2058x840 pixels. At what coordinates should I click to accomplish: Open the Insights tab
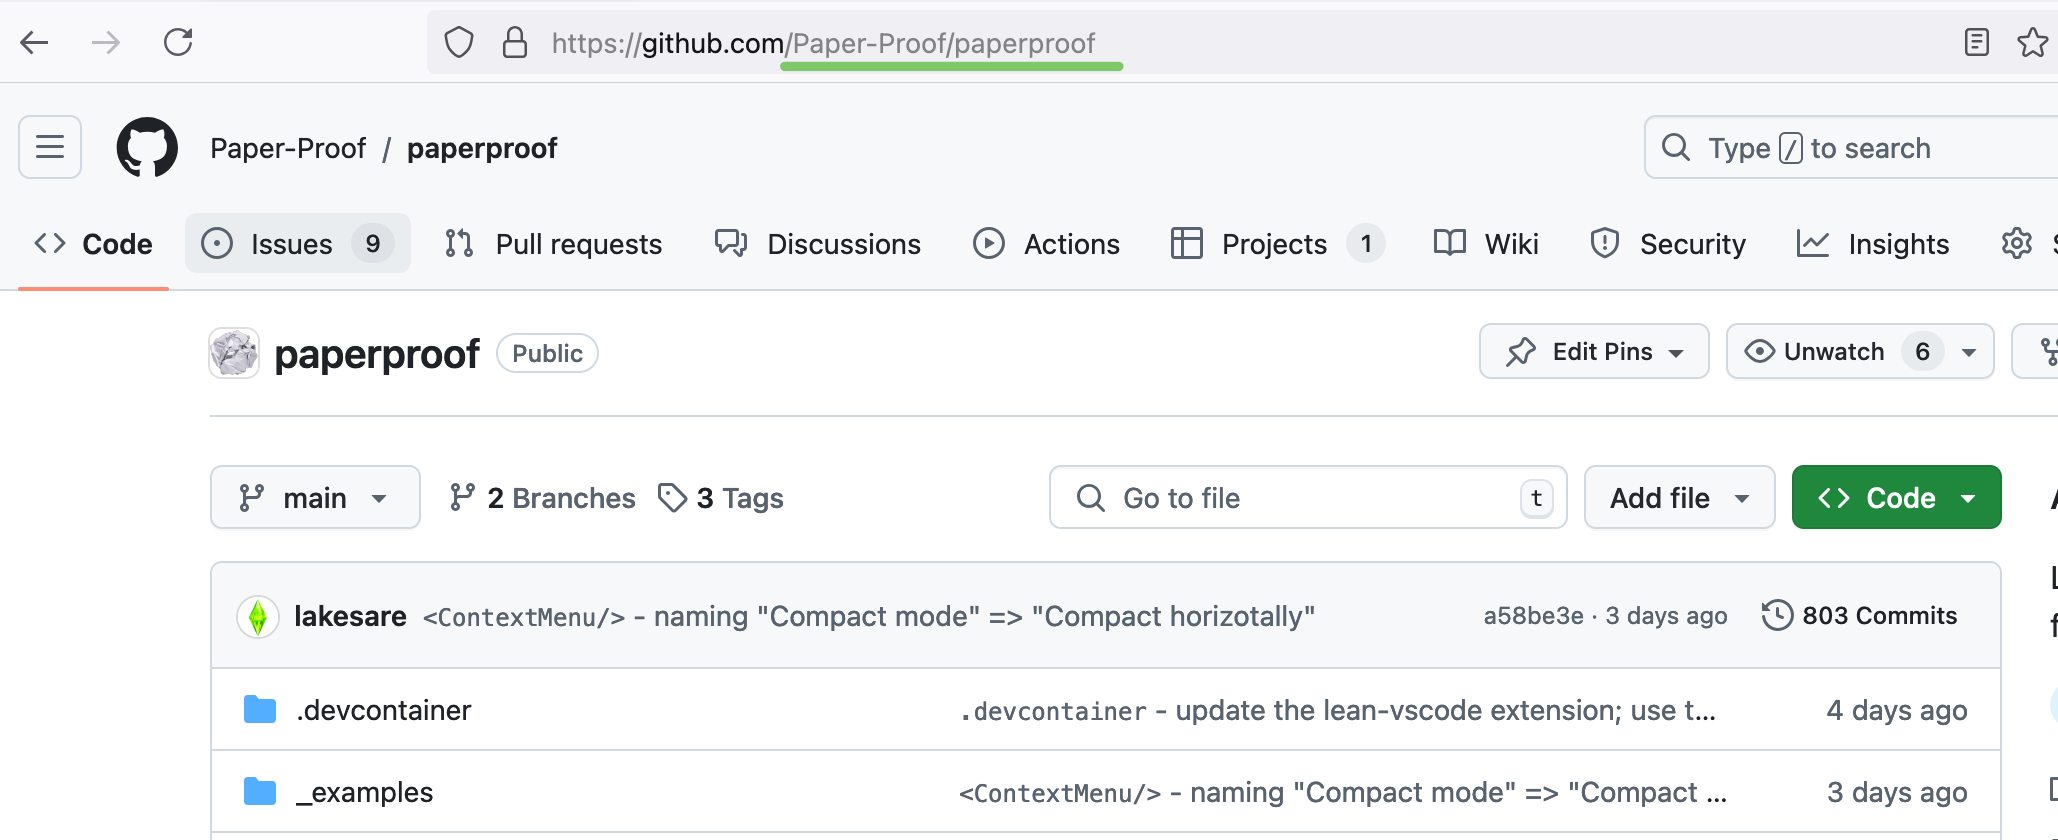tap(1873, 244)
